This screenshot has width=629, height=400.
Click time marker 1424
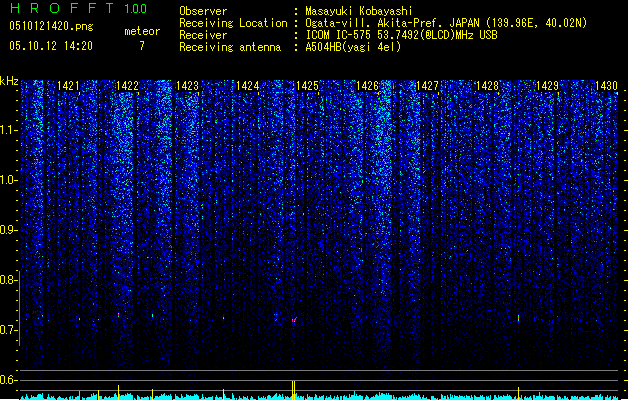(248, 85)
